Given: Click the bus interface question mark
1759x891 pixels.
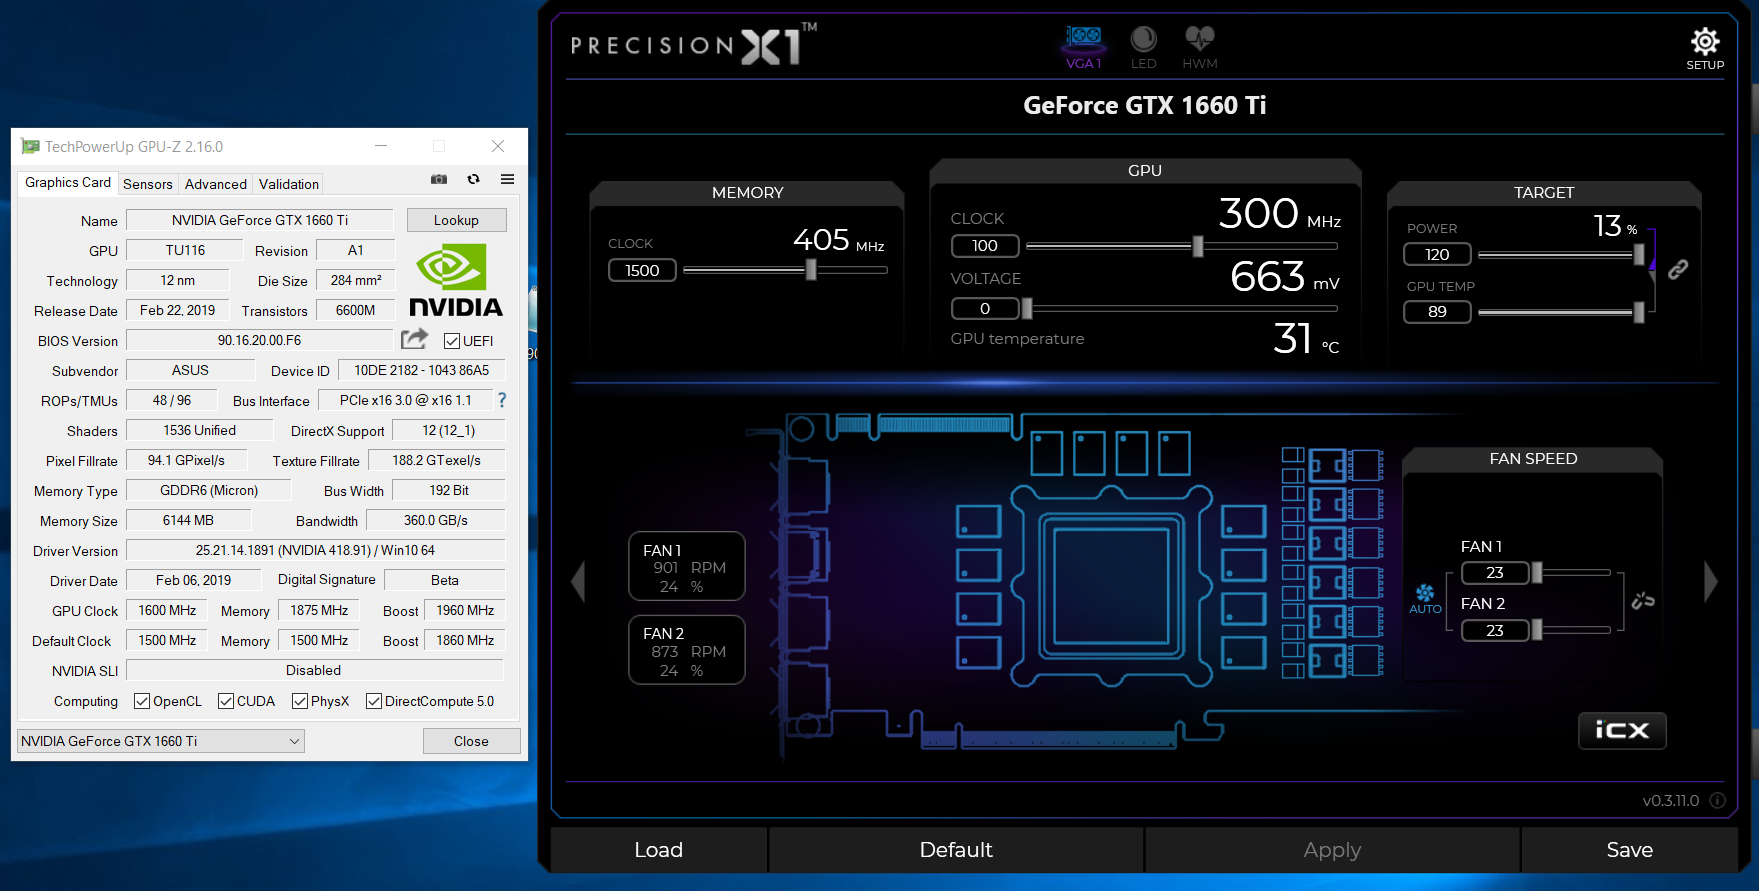Looking at the screenshot, I should click(x=502, y=400).
